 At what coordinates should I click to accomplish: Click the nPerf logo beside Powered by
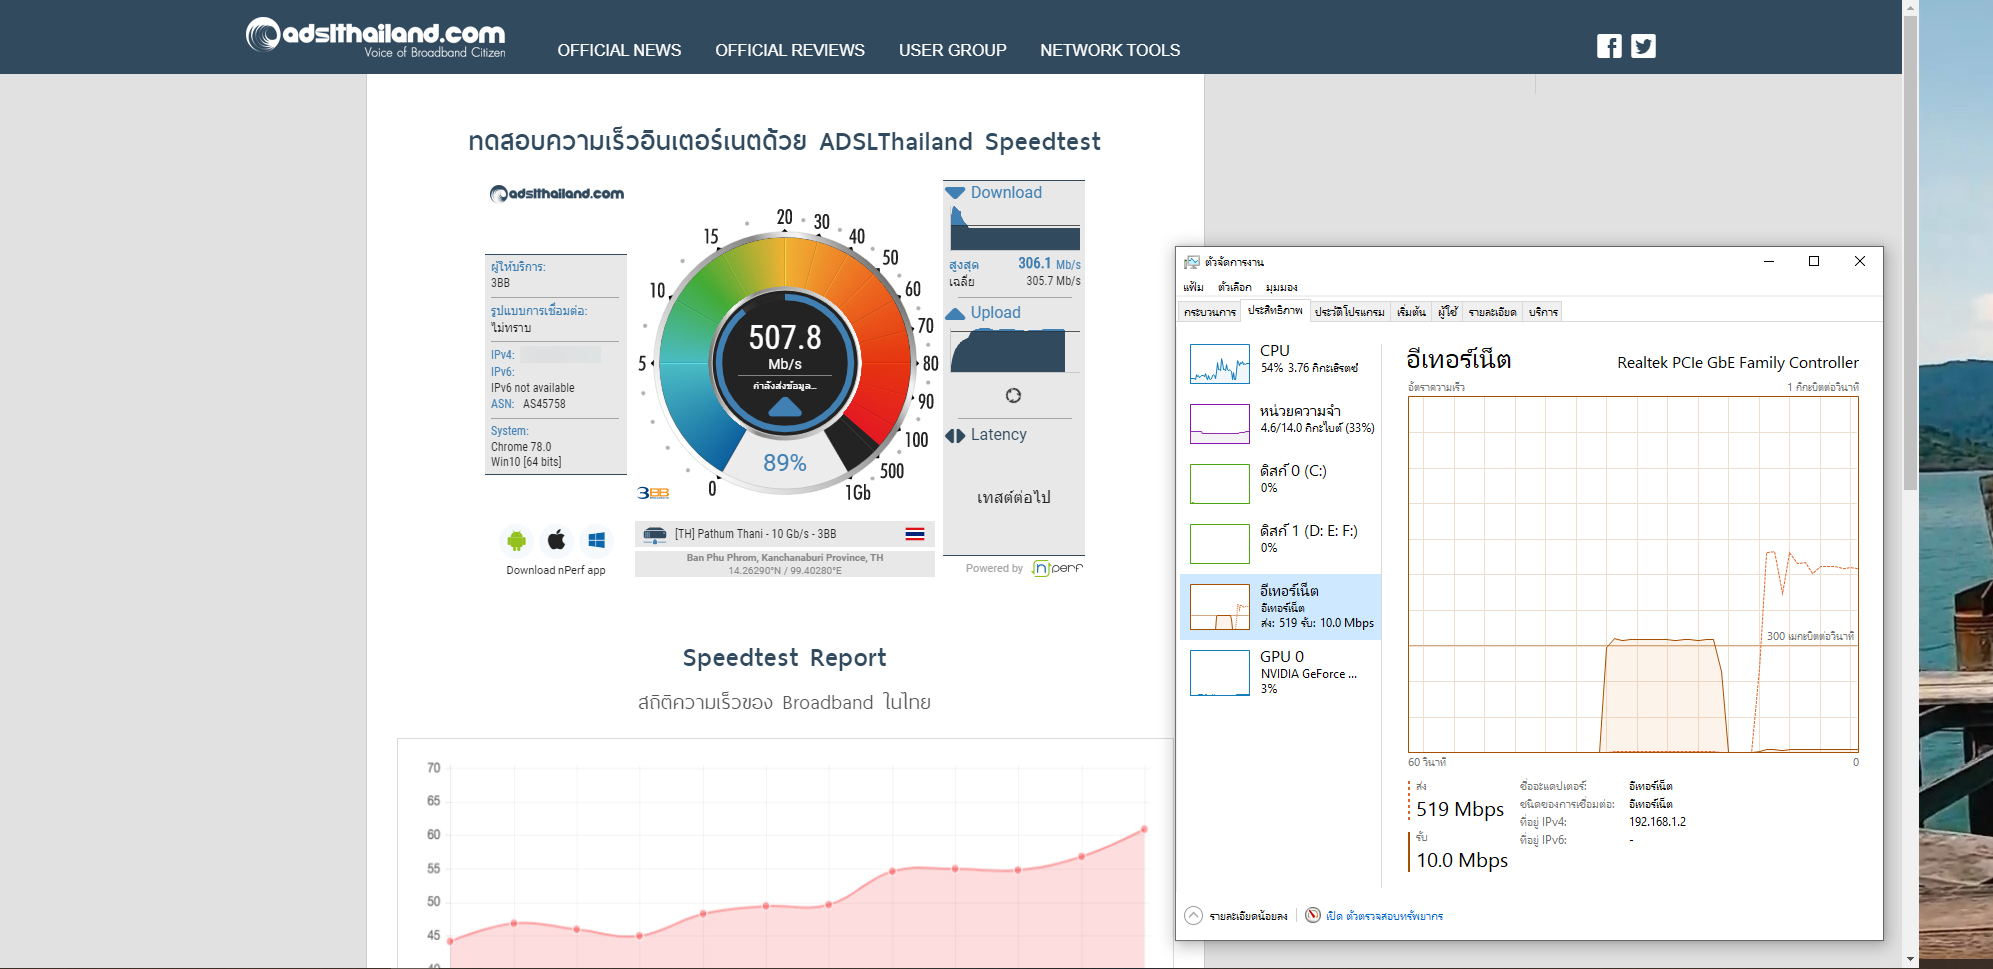[x=1057, y=568]
